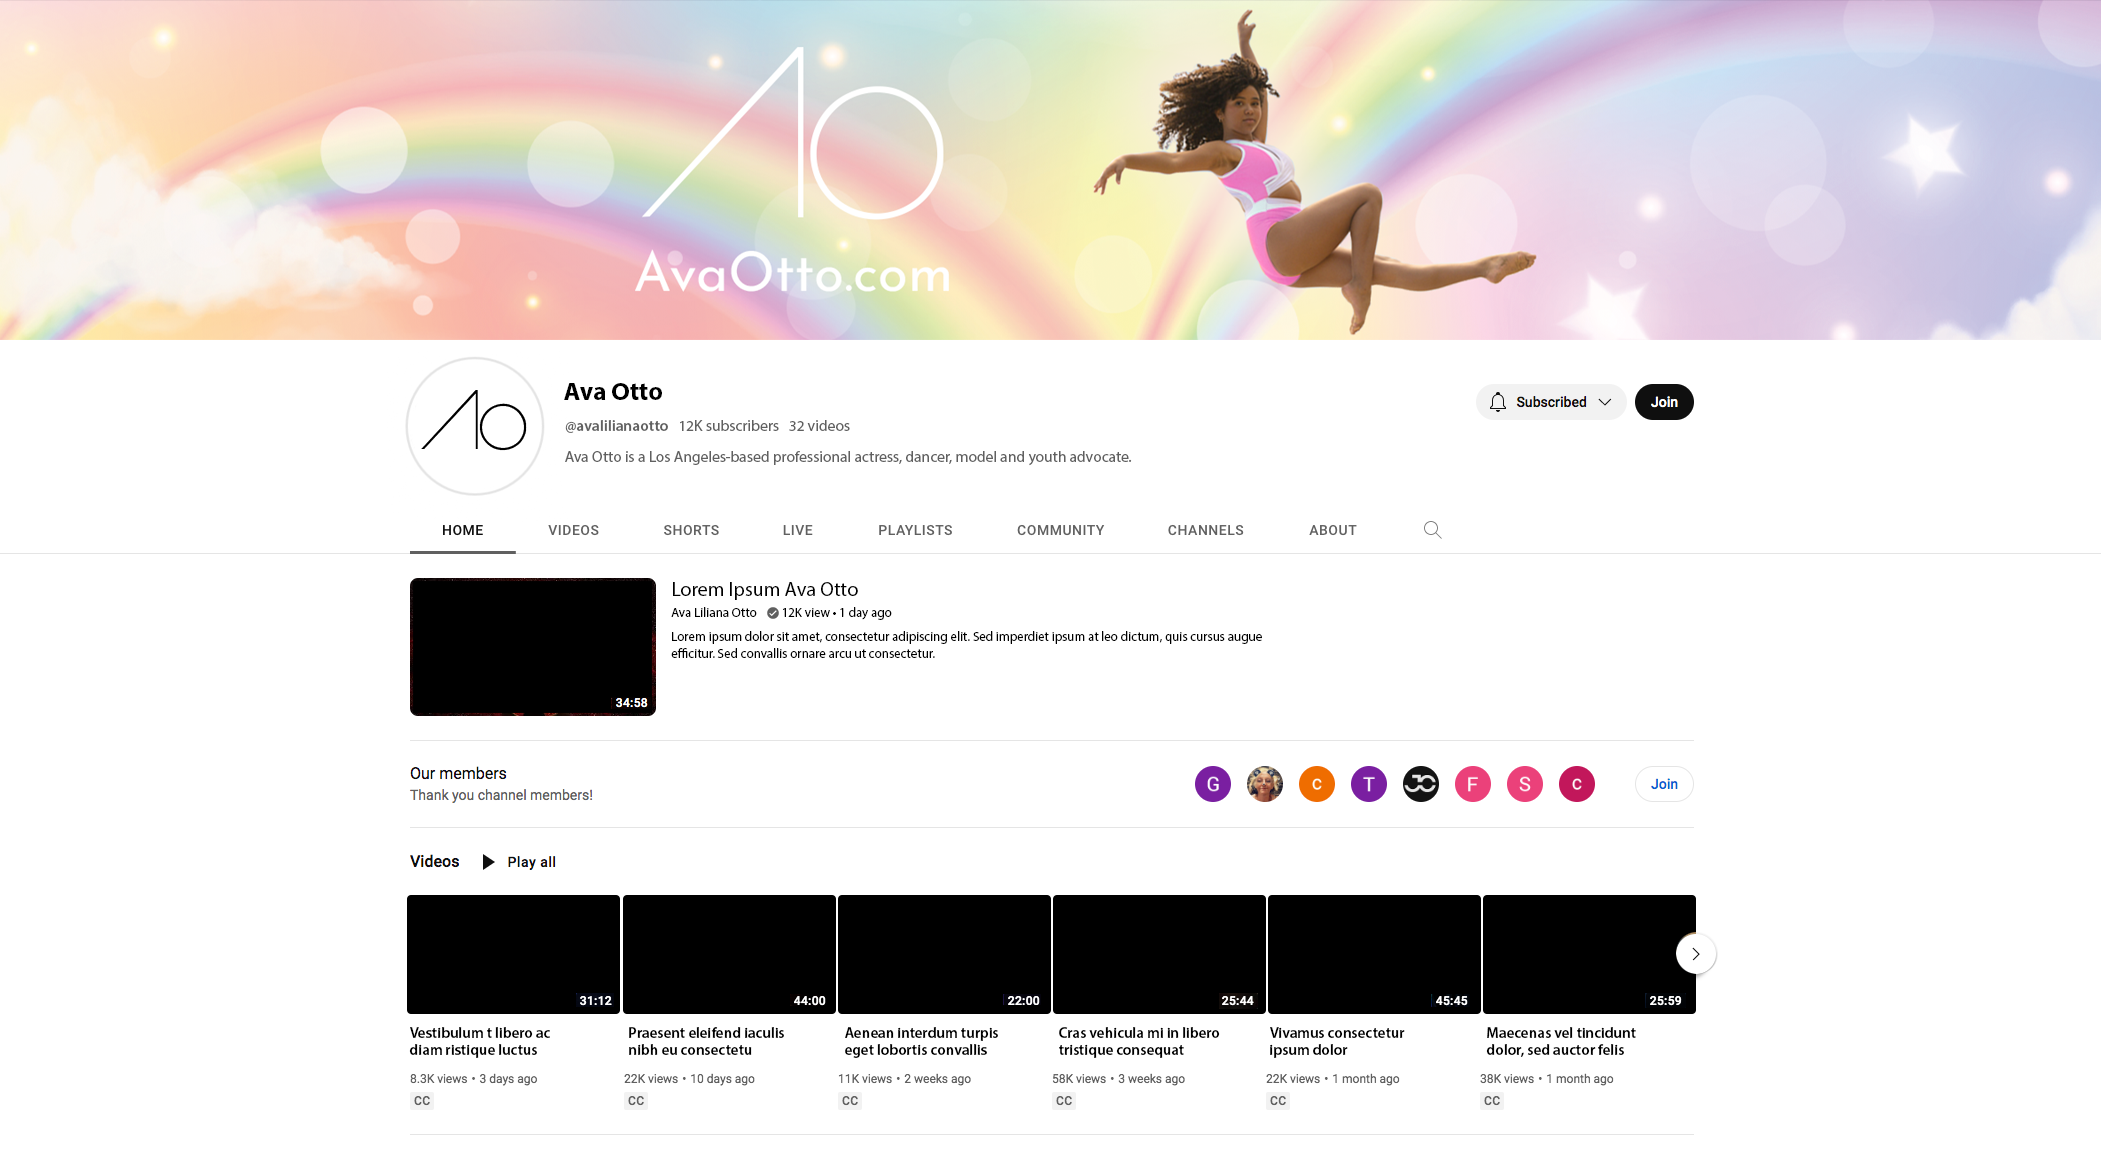Click the 58K views • 3 weeks ago line
The width and height of the screenshot is (2101, 1160).
click(x=1118, y=1079)
